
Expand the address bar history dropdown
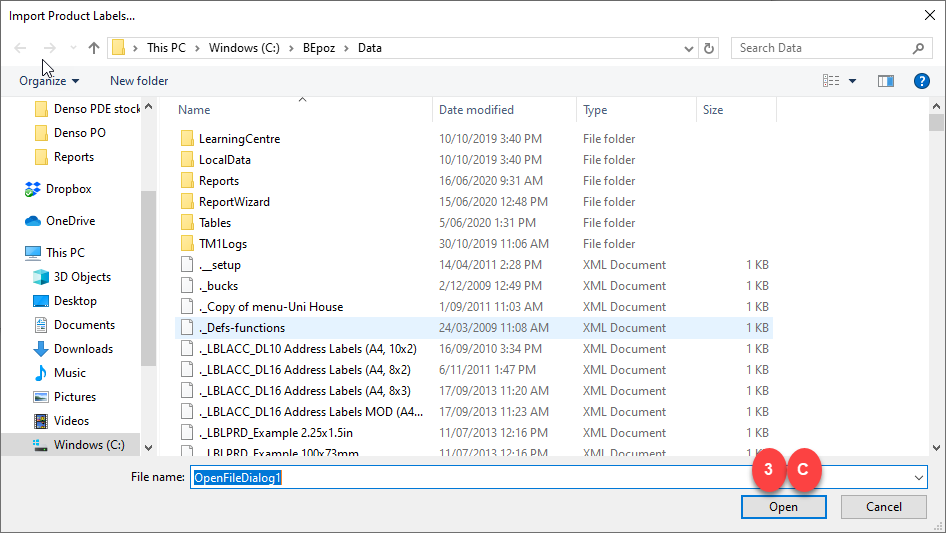688,48
